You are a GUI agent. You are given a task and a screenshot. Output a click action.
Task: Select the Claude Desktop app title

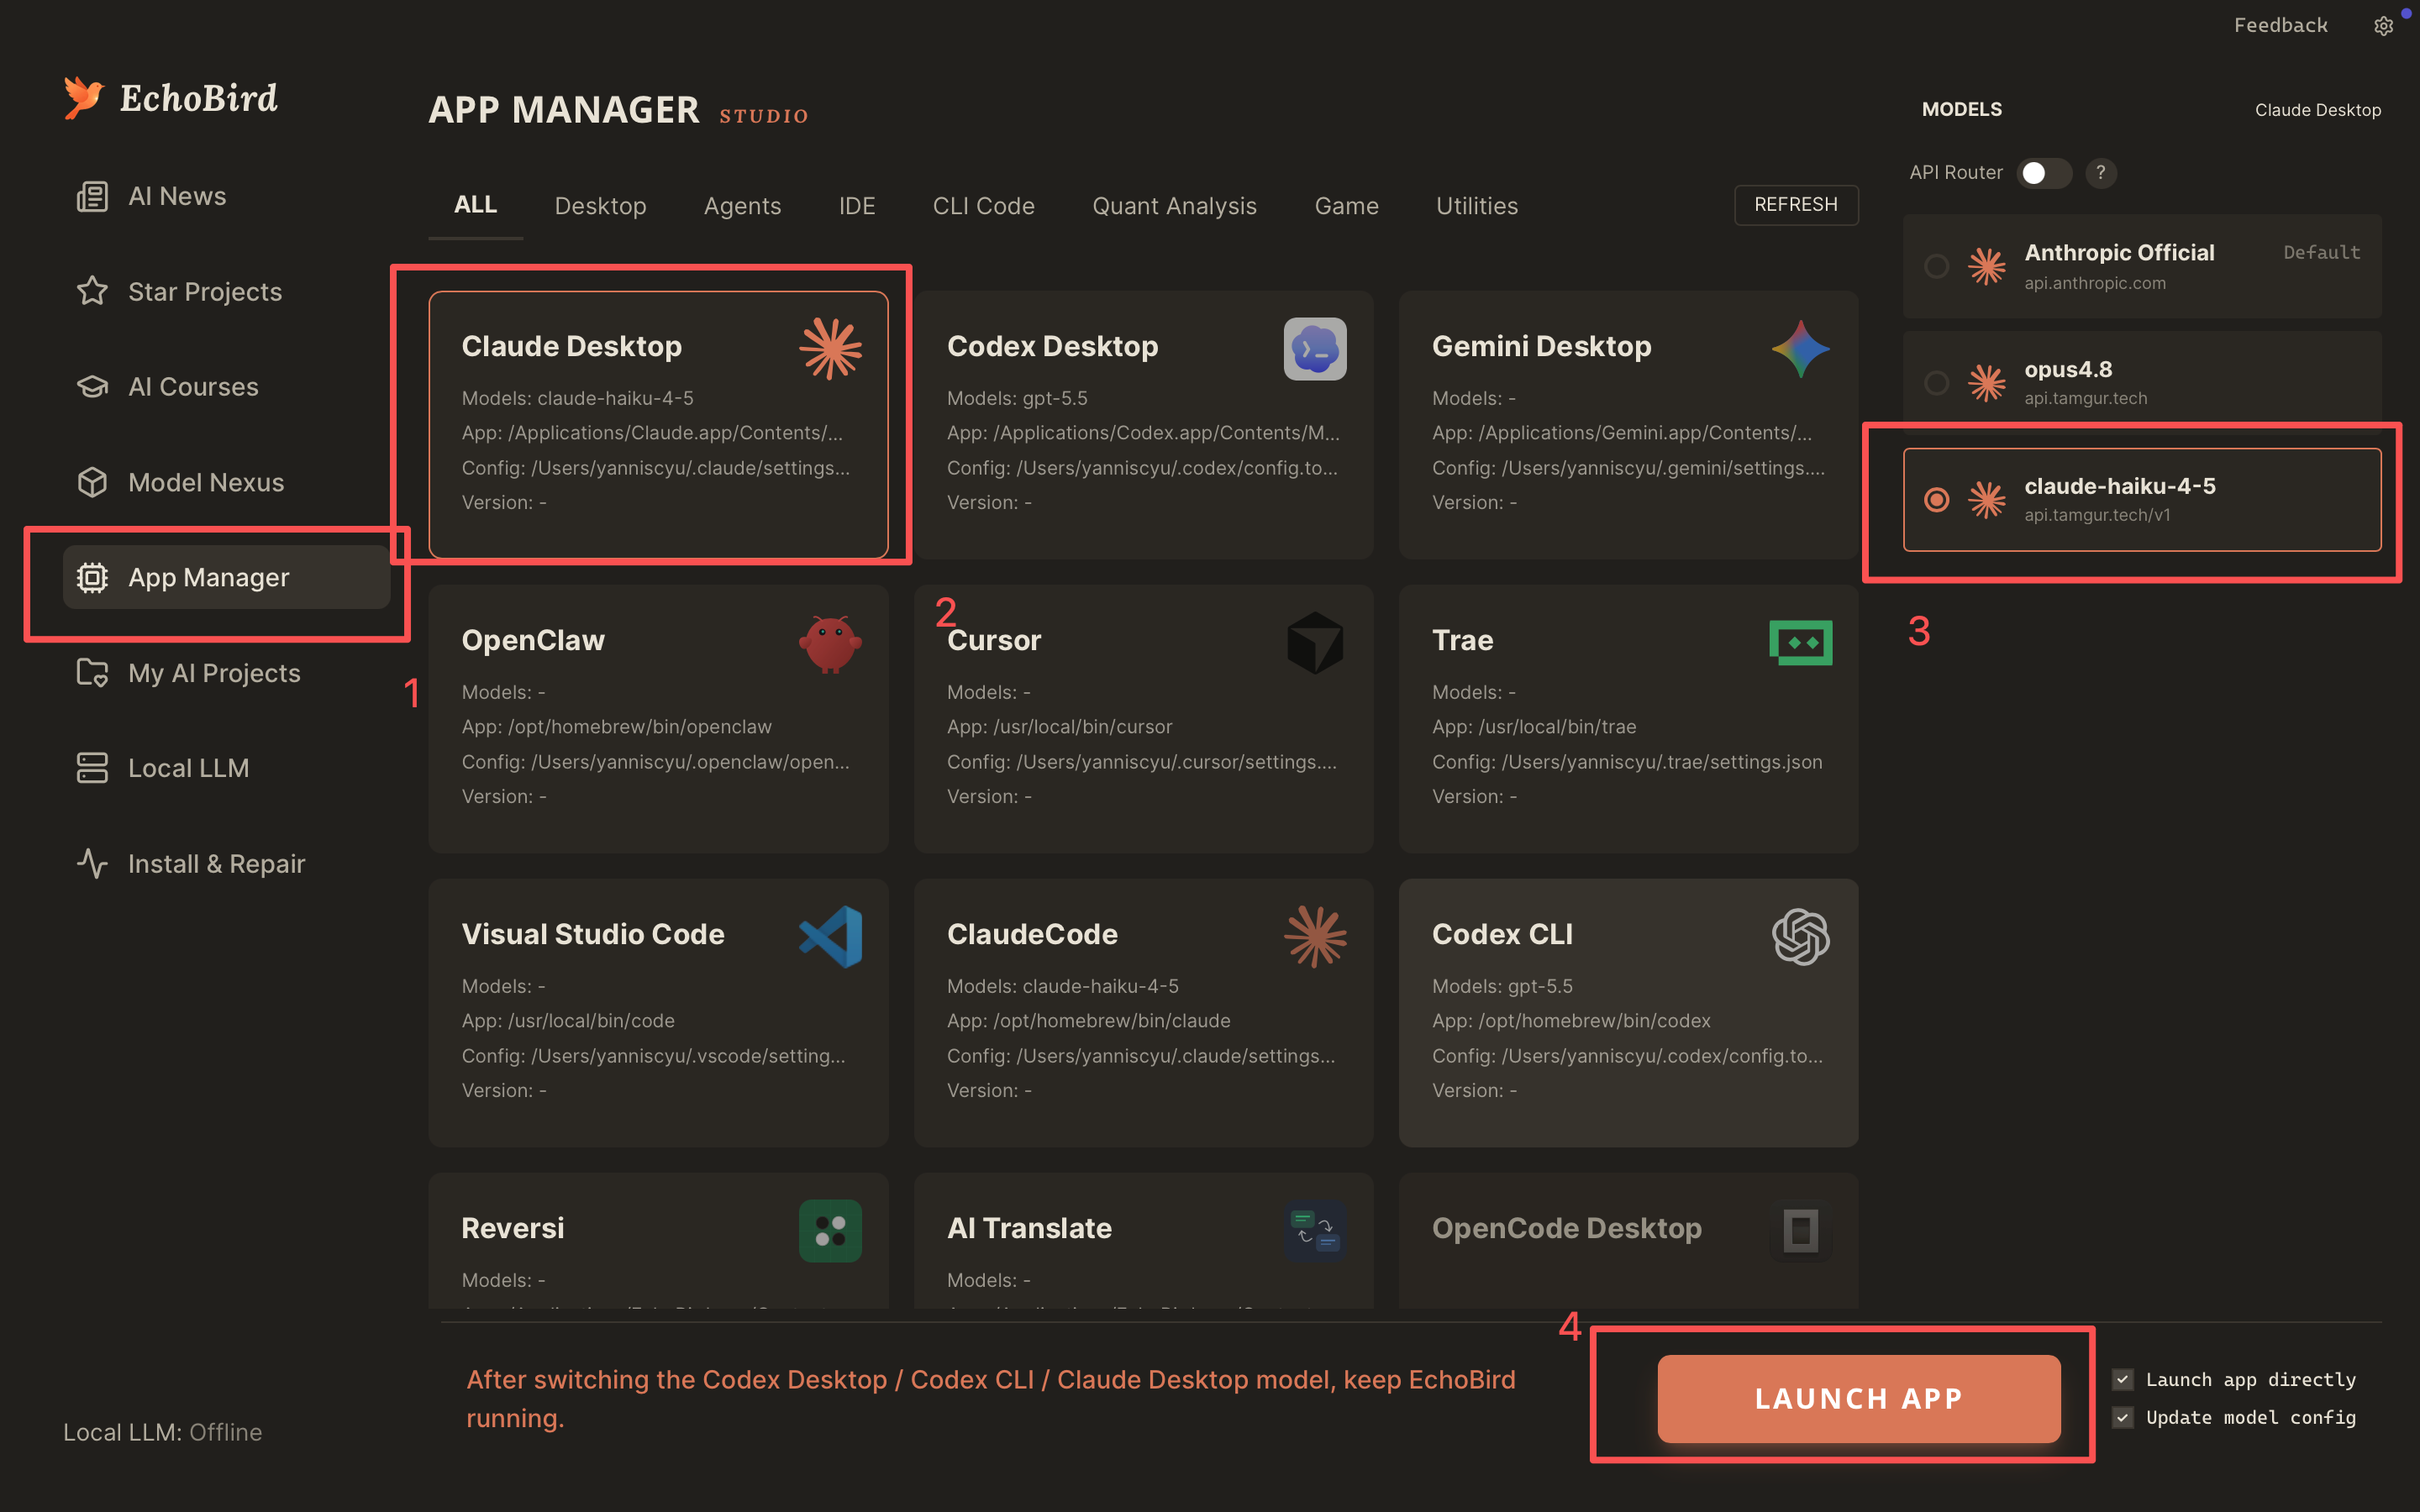click(x=571, y=346)
